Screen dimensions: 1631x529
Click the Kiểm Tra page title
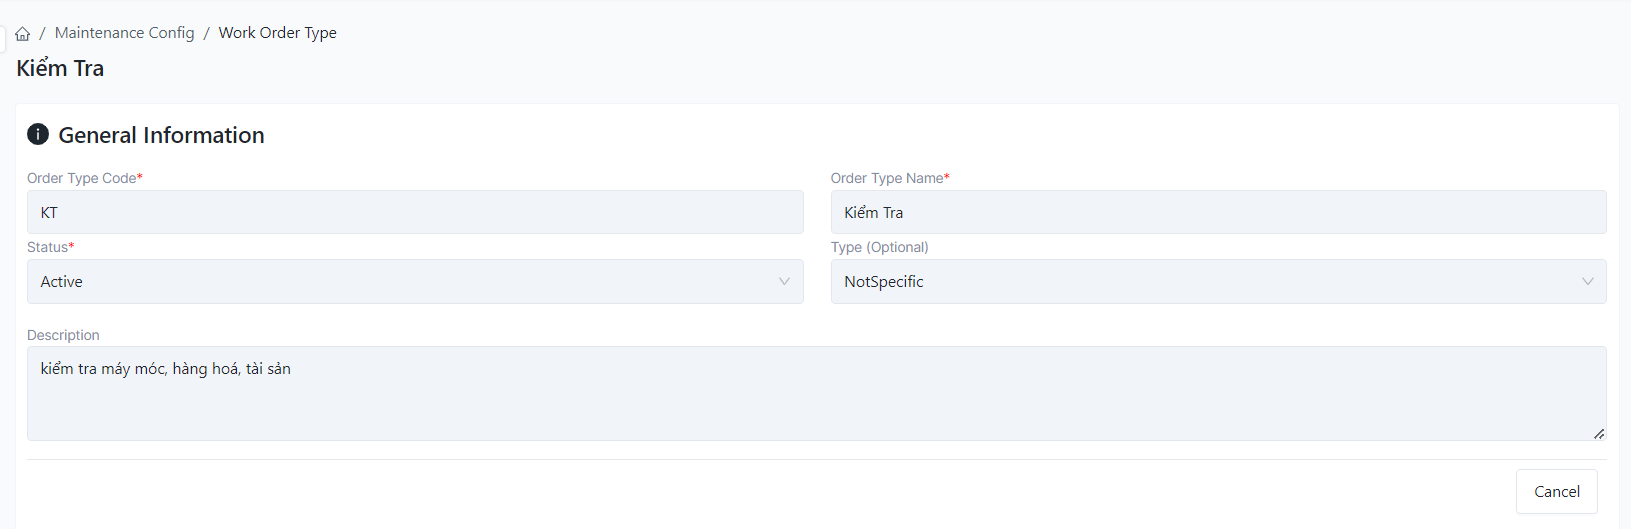[x=60, y=68]
